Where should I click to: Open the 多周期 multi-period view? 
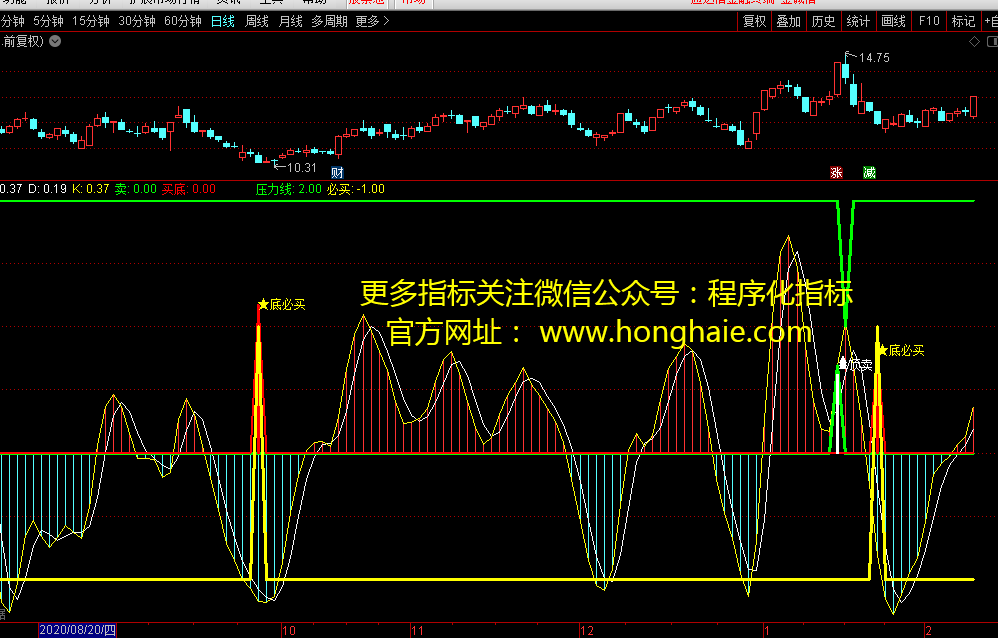coord(330,21)
